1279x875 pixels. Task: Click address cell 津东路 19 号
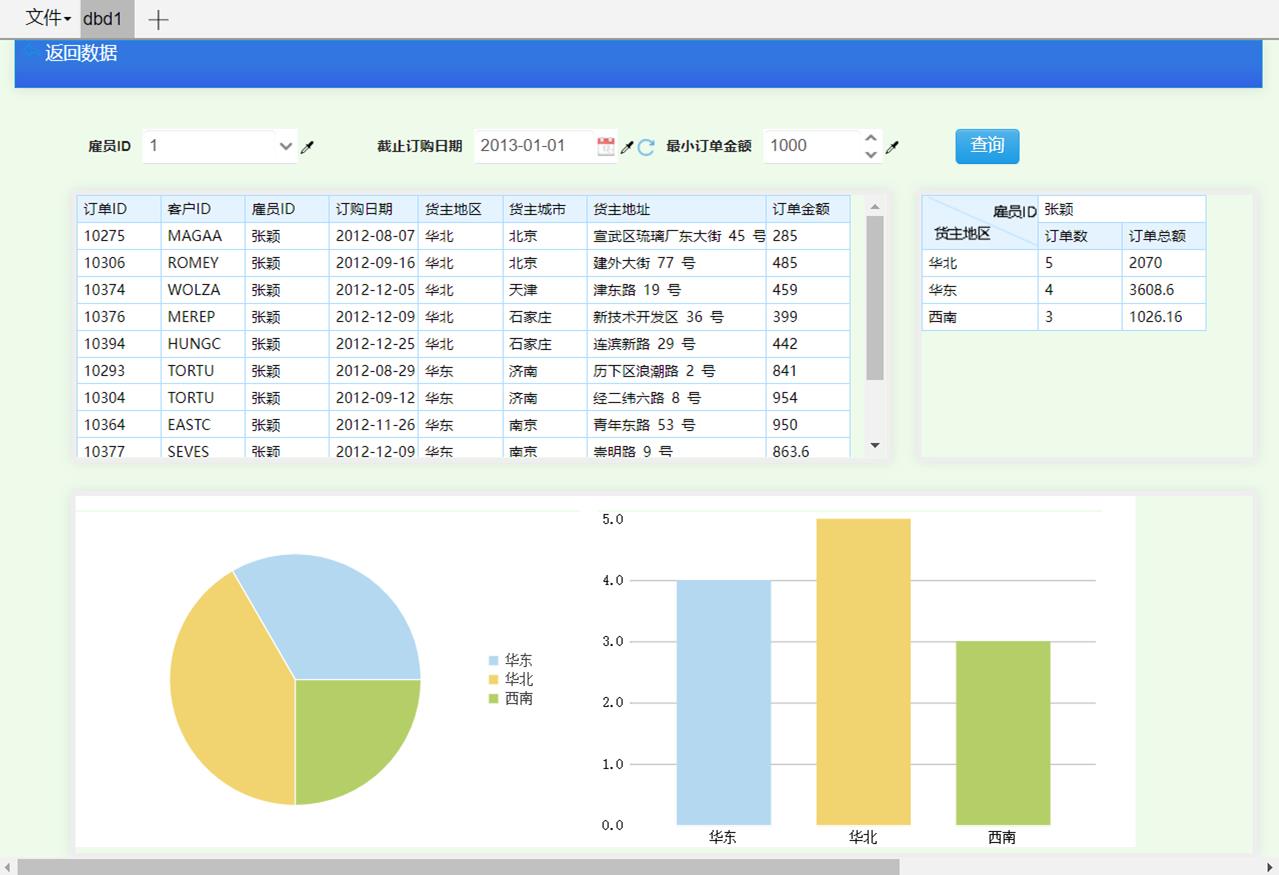click(x=677, y=290)
